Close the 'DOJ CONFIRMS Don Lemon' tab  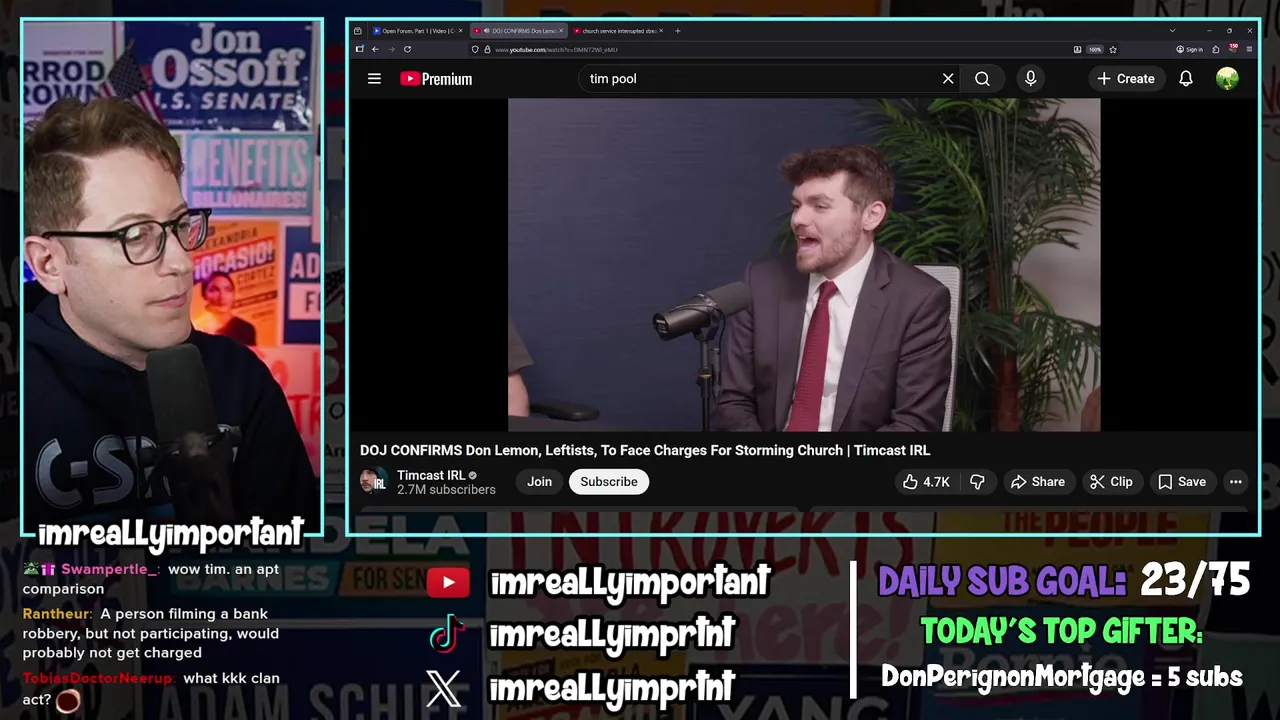[561, 31]
